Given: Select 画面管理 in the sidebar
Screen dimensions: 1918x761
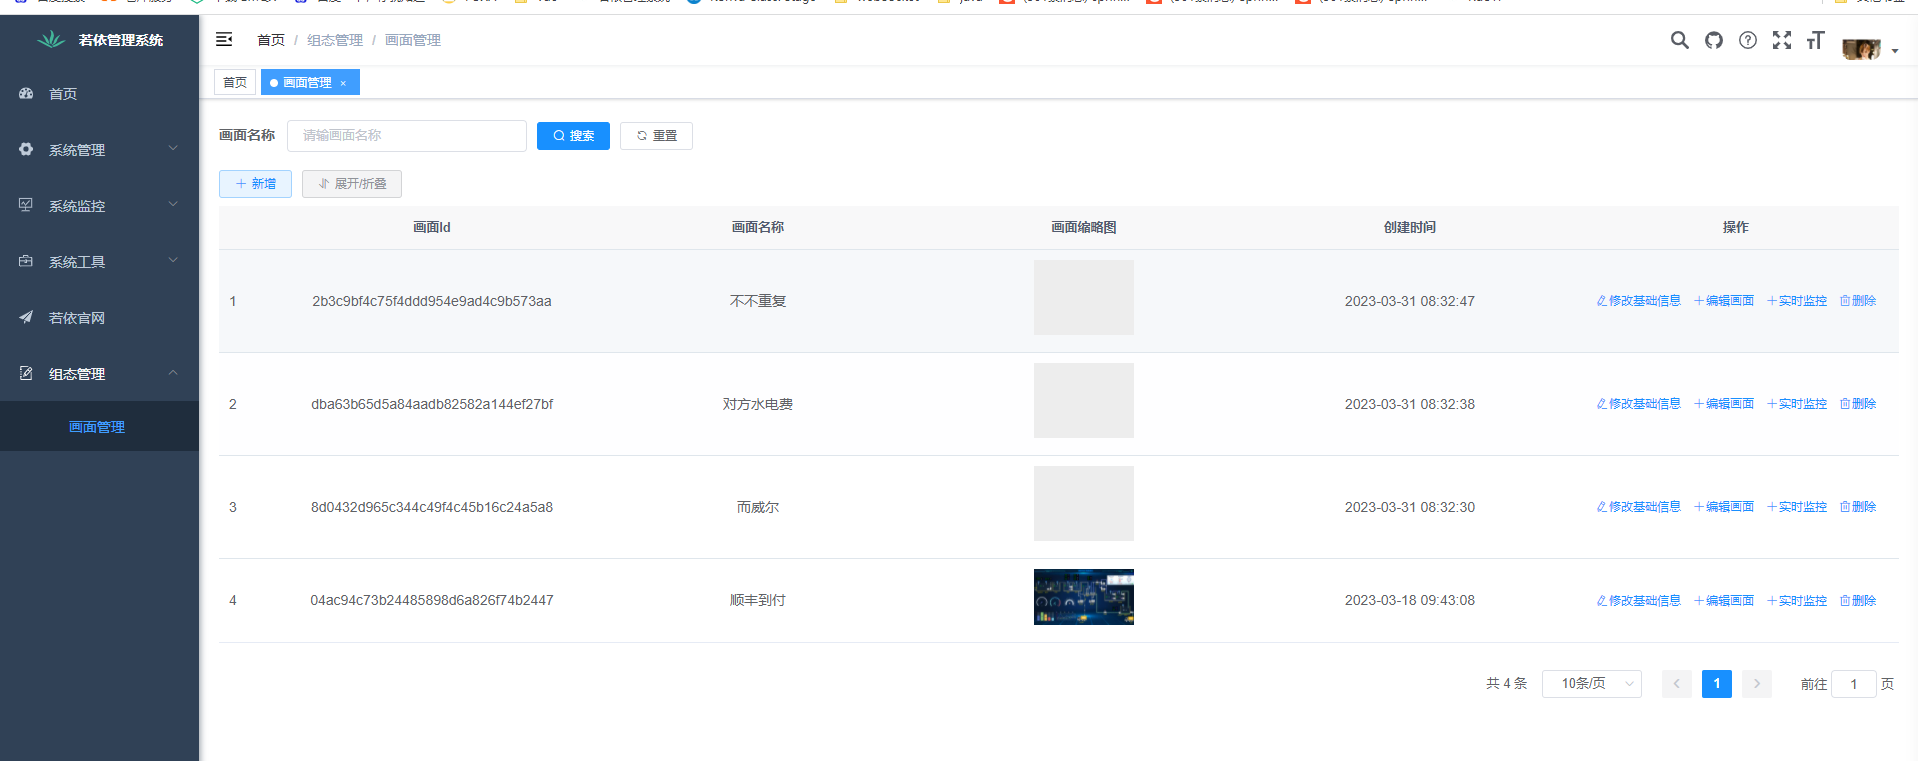Looking at the screenshot, I should 97,427.
